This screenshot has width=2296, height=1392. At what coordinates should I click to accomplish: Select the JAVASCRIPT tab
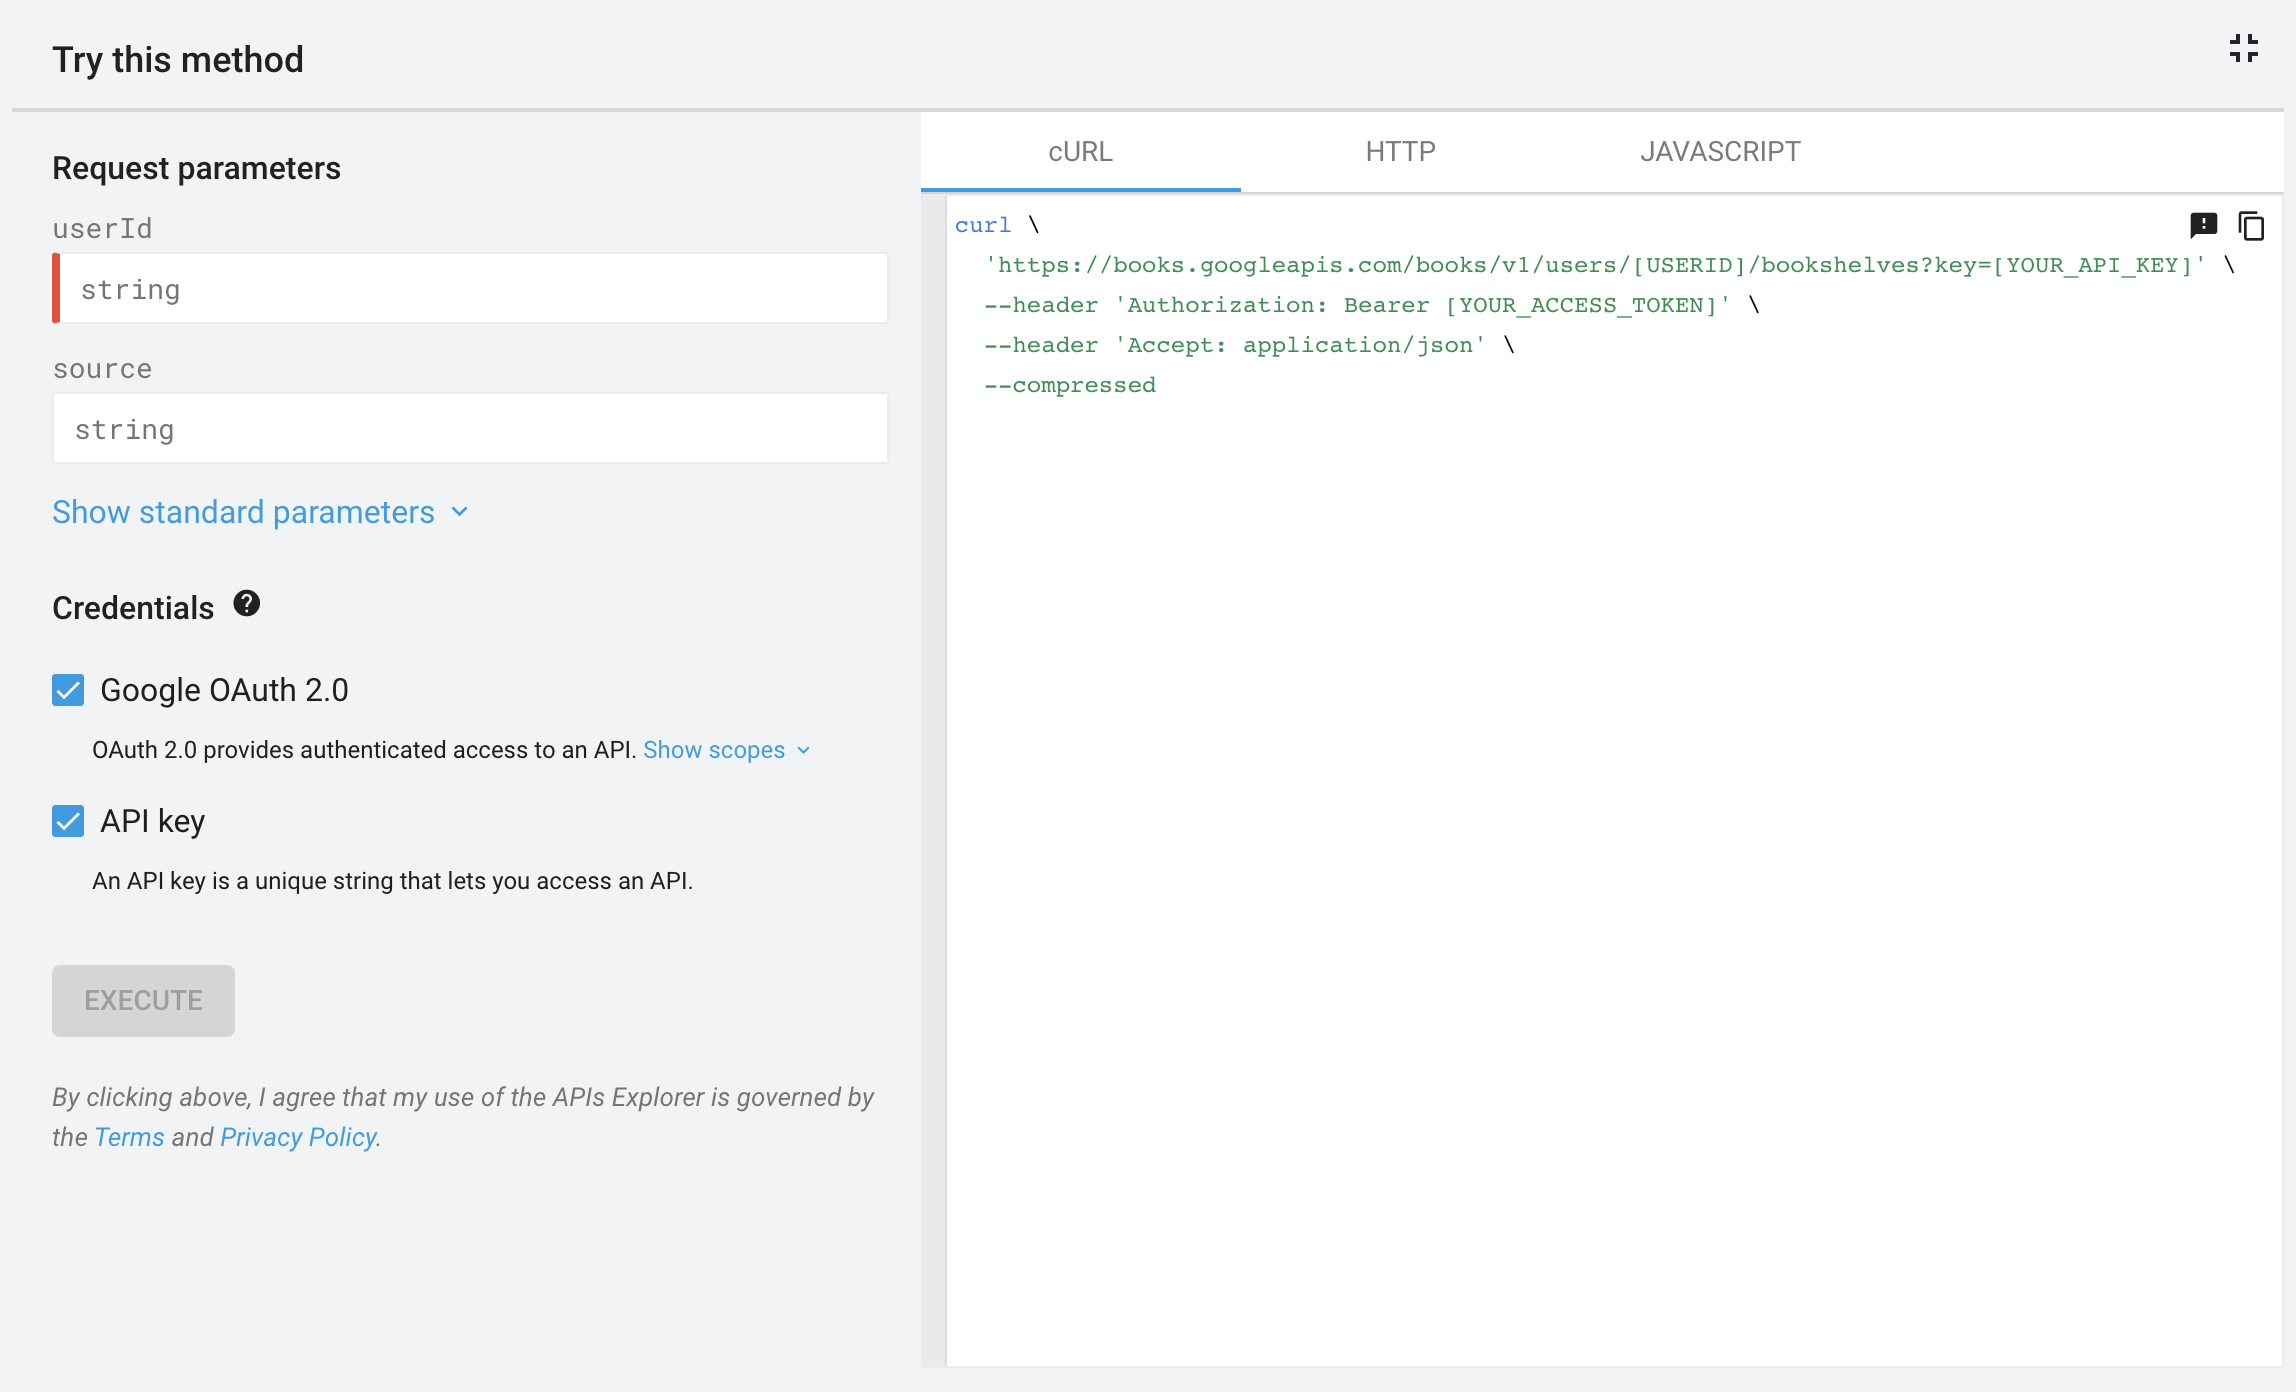(x=1719, y=151)
